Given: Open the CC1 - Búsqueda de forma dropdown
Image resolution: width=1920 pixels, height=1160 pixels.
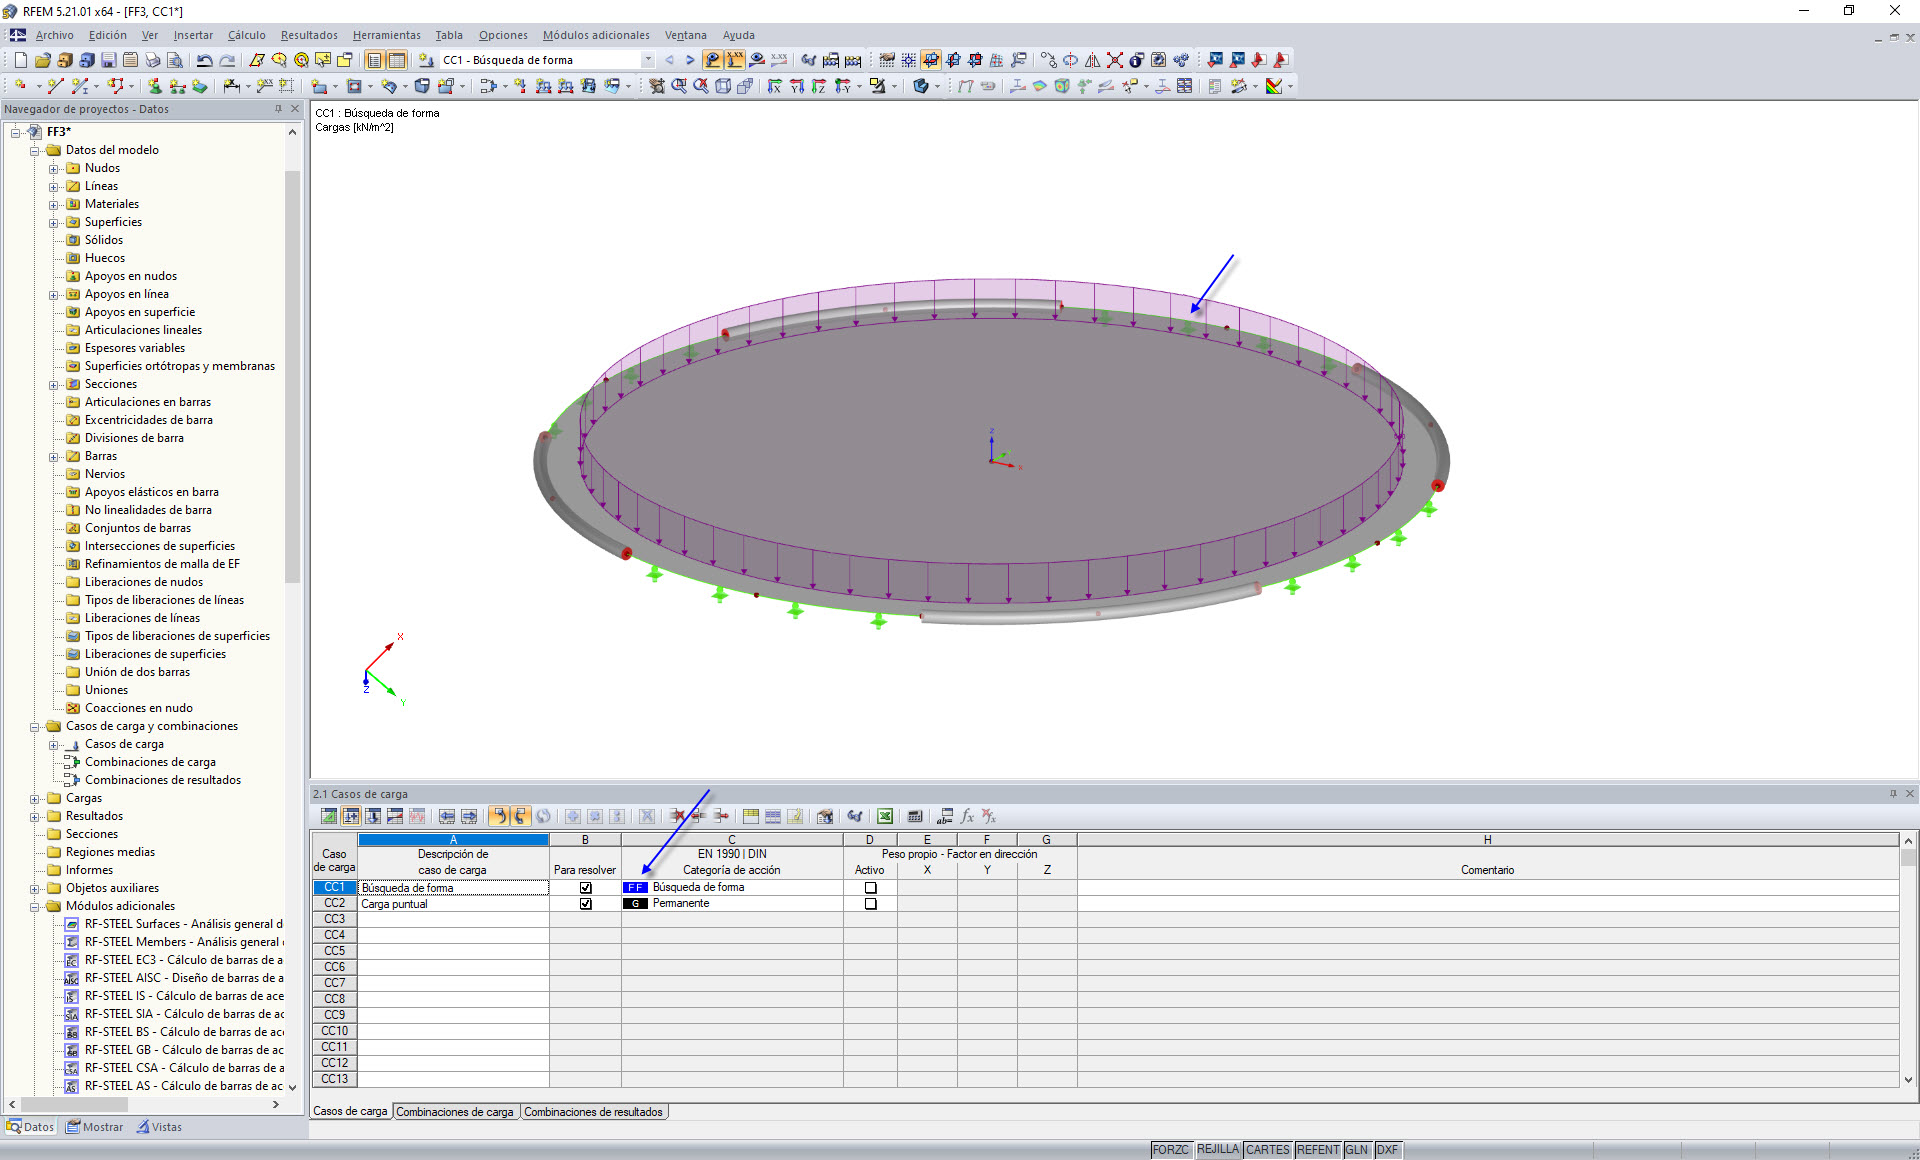Looking at the screenshot, I should 648,60.
